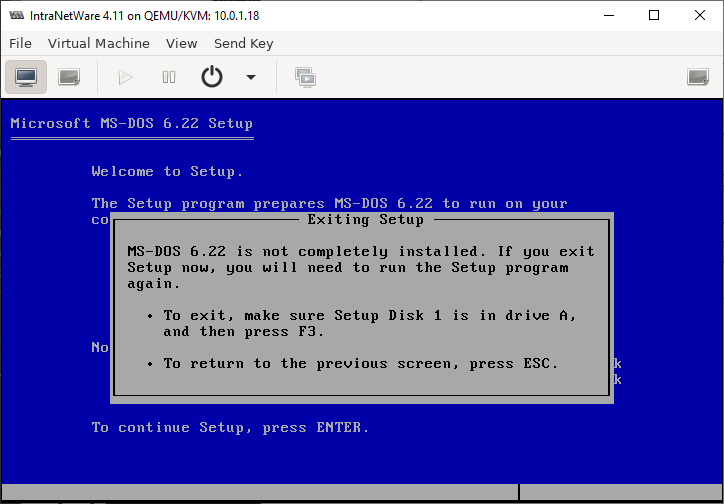Click the virt-manager title bar icon
The width and height of the screenshot is (724, 504).
coord(17,15)
